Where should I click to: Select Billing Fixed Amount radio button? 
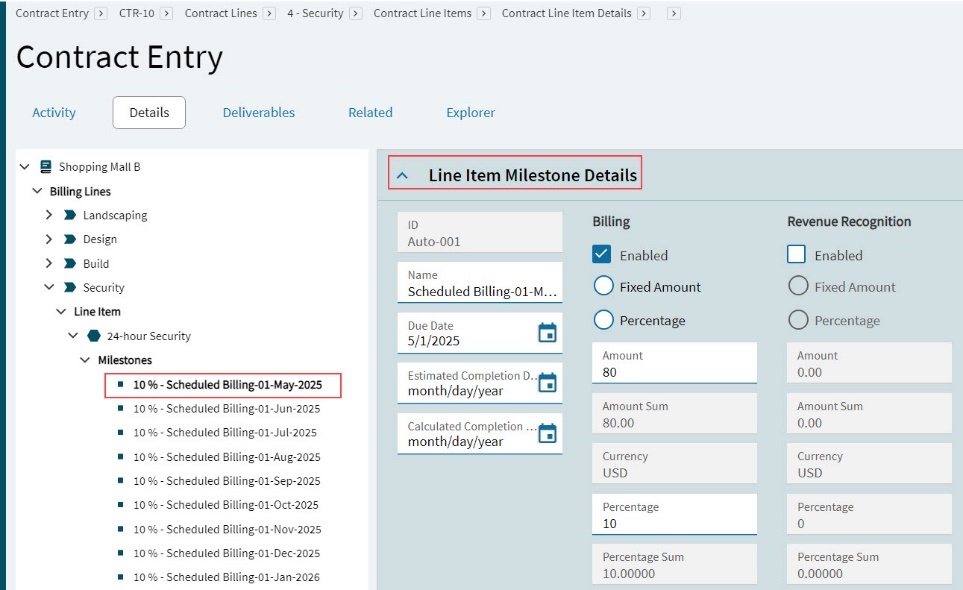click(x=604, y=286)
